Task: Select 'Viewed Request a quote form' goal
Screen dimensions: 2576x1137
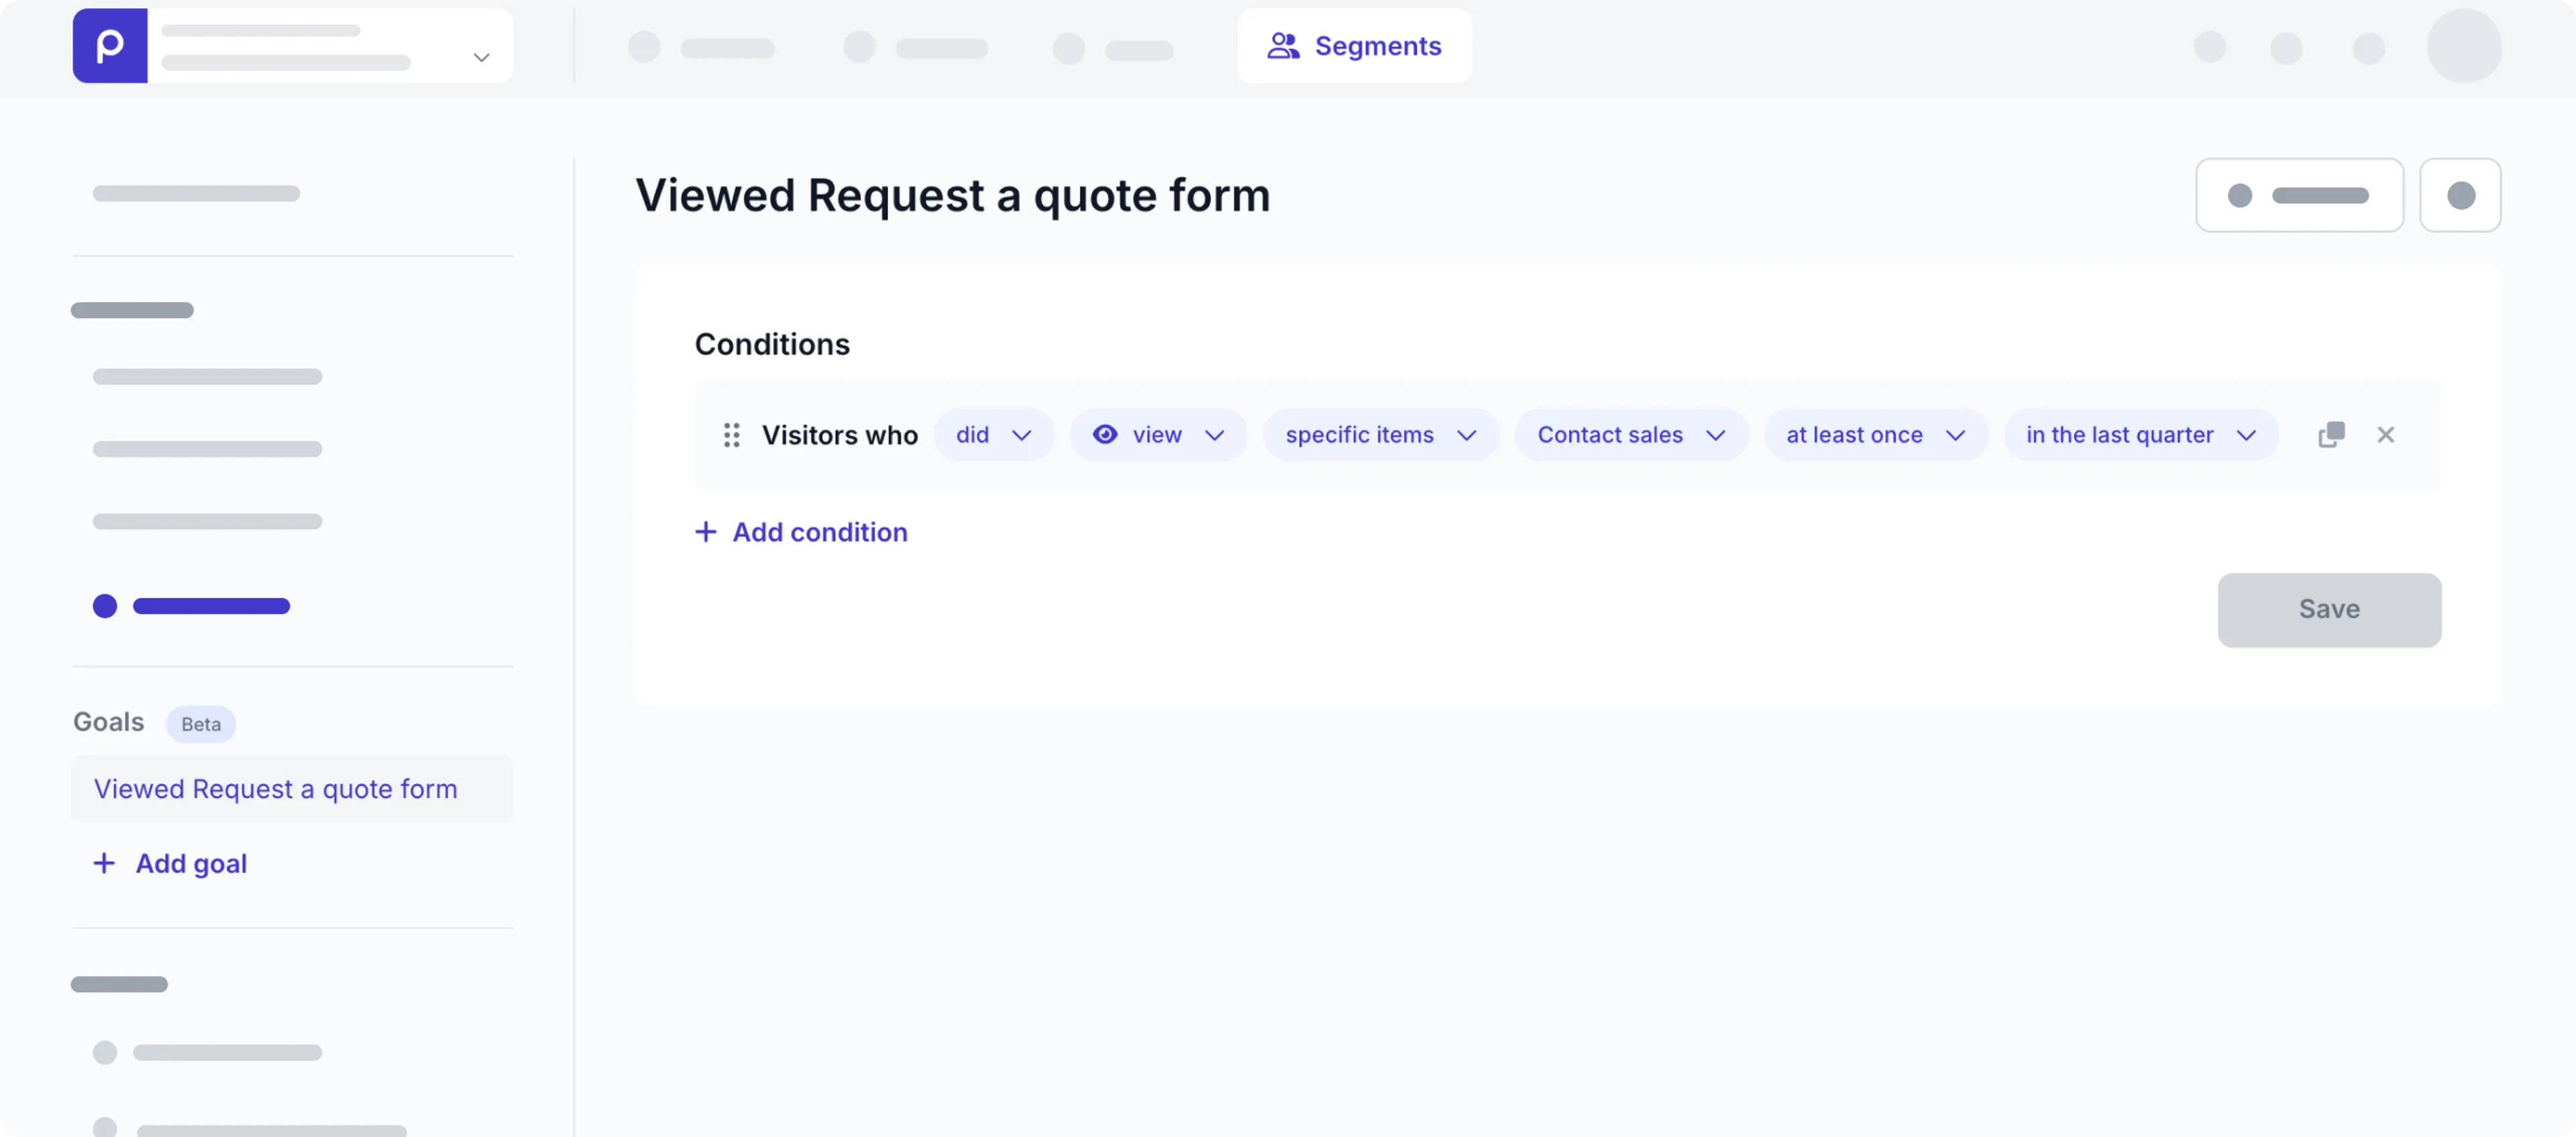Action: point(276,789)
